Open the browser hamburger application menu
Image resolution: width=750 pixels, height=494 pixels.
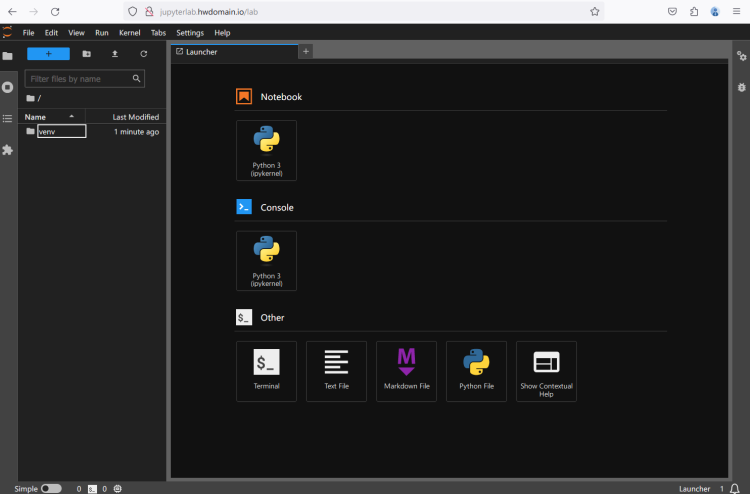tap(737, 11)
